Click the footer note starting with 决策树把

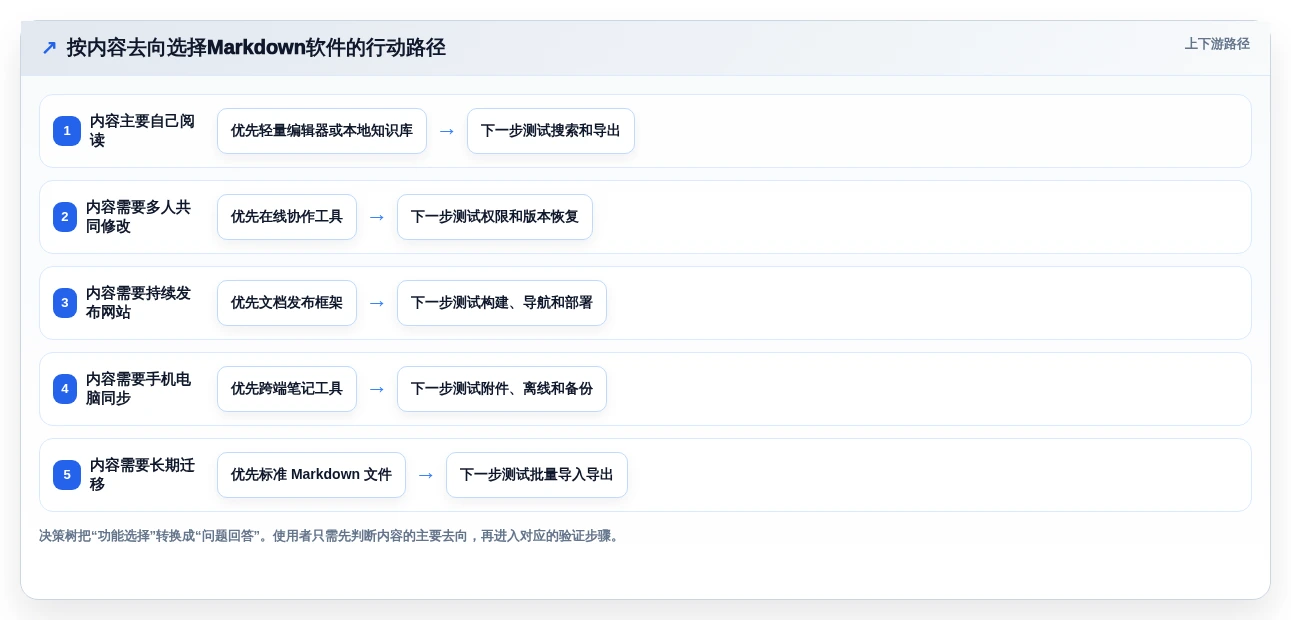click(331, 536)
